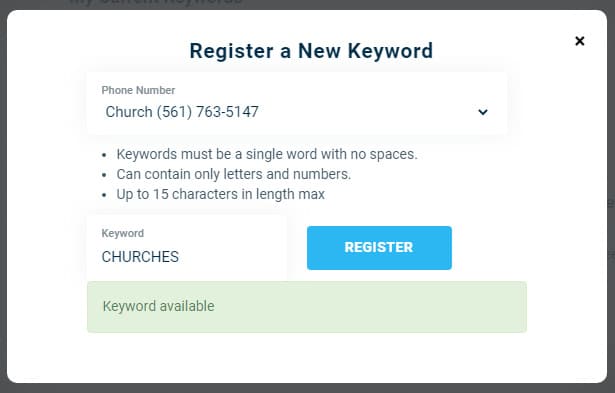Click the single word with no spaces rule

267,154
